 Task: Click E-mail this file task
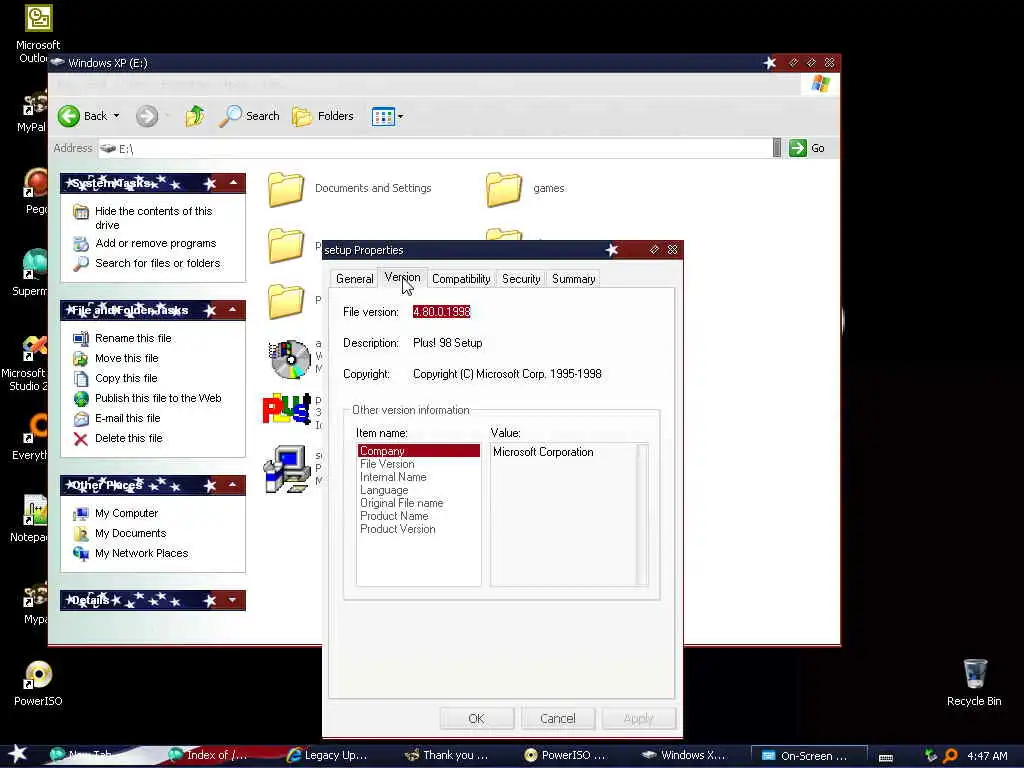pyautogui.click(x=127, y=419)
